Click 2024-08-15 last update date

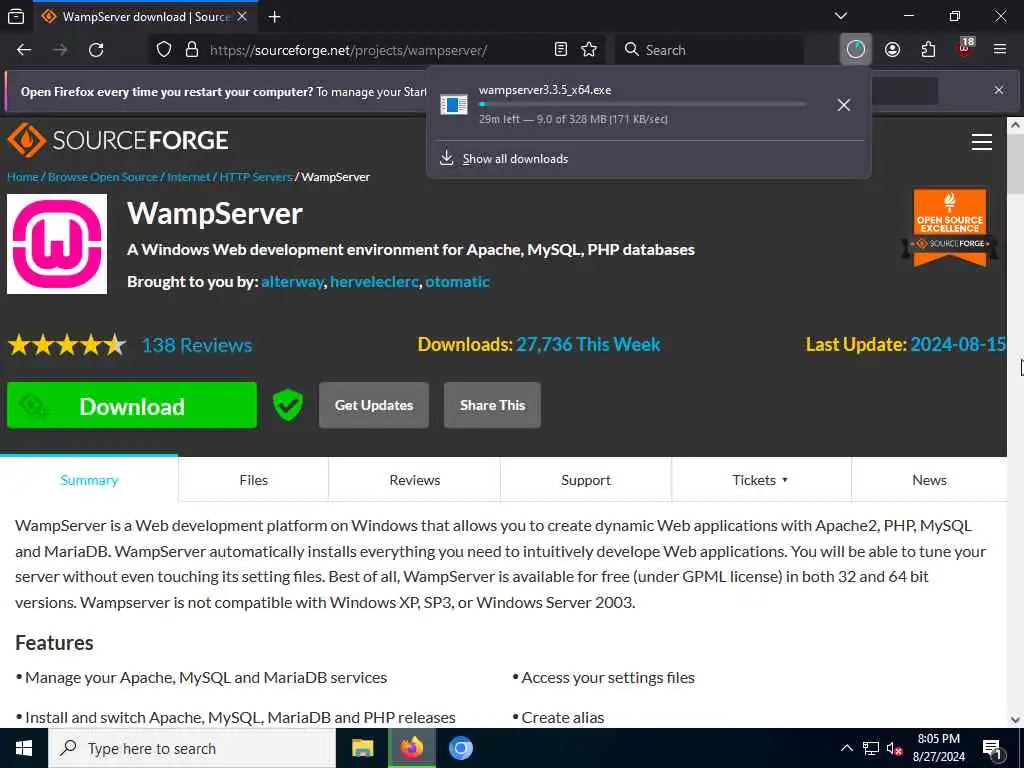coord(957,344)
